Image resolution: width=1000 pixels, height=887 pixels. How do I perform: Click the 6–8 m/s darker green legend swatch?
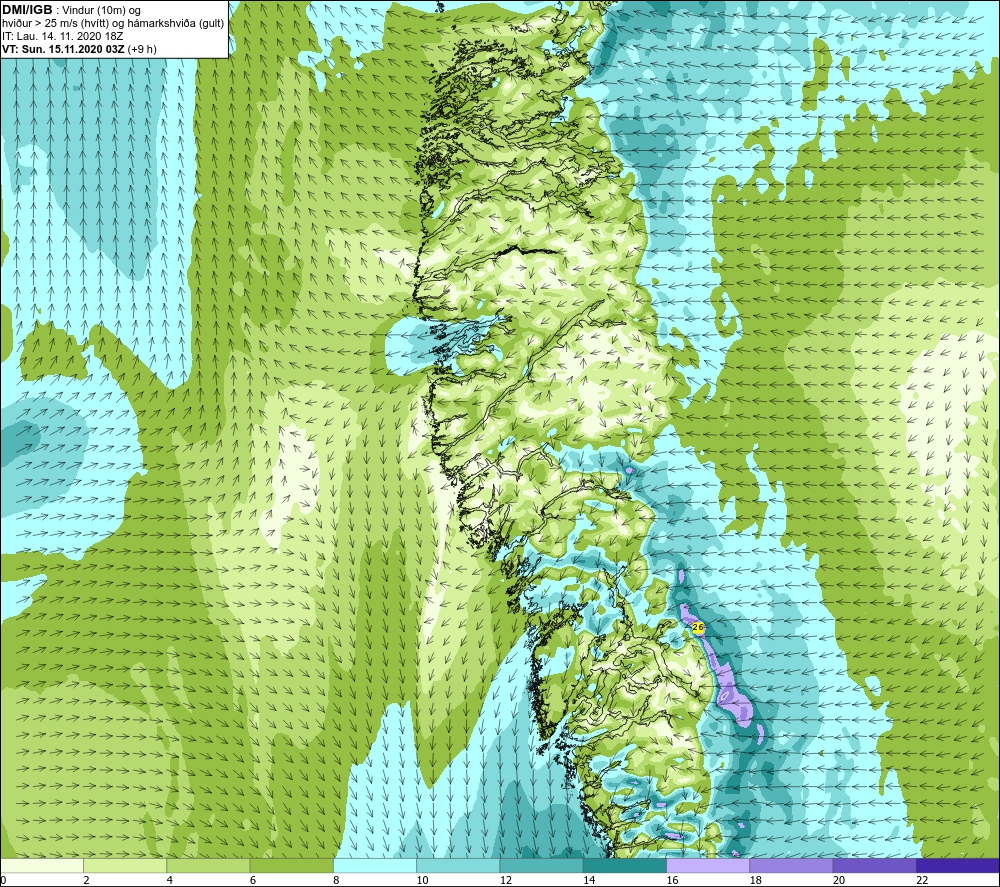coord(291,865)
